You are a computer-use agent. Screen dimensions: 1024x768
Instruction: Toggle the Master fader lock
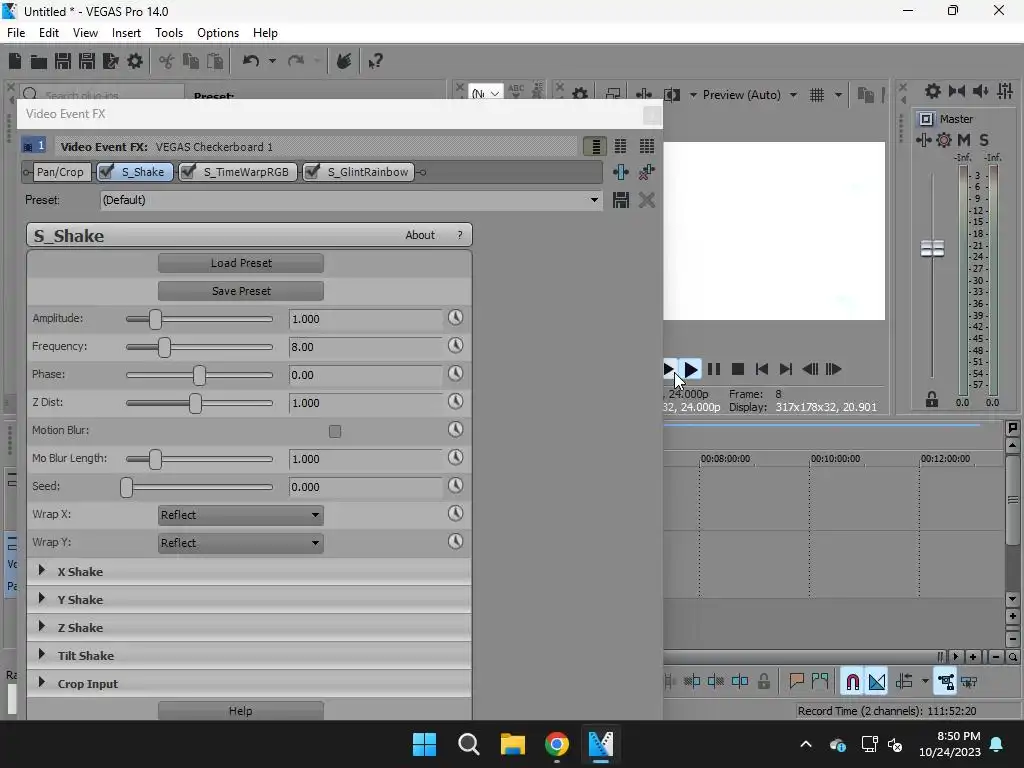(x=932, y=399)
